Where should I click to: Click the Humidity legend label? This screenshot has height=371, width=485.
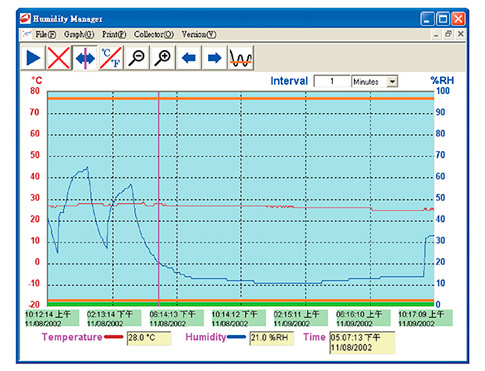coord(206,337)
